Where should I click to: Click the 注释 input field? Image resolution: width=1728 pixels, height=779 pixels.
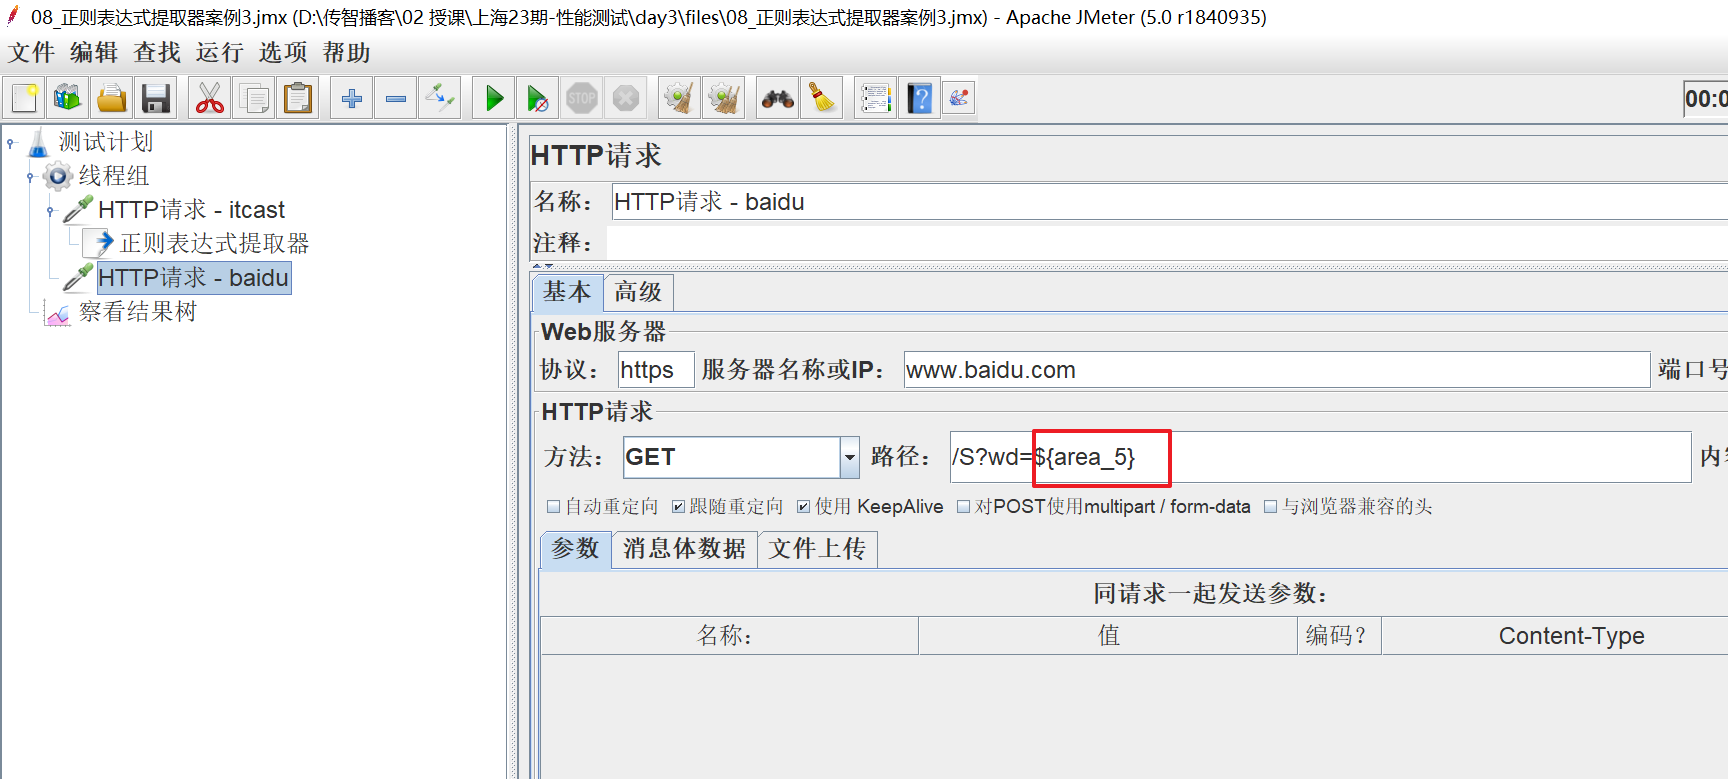click(x=1166, y=243)
